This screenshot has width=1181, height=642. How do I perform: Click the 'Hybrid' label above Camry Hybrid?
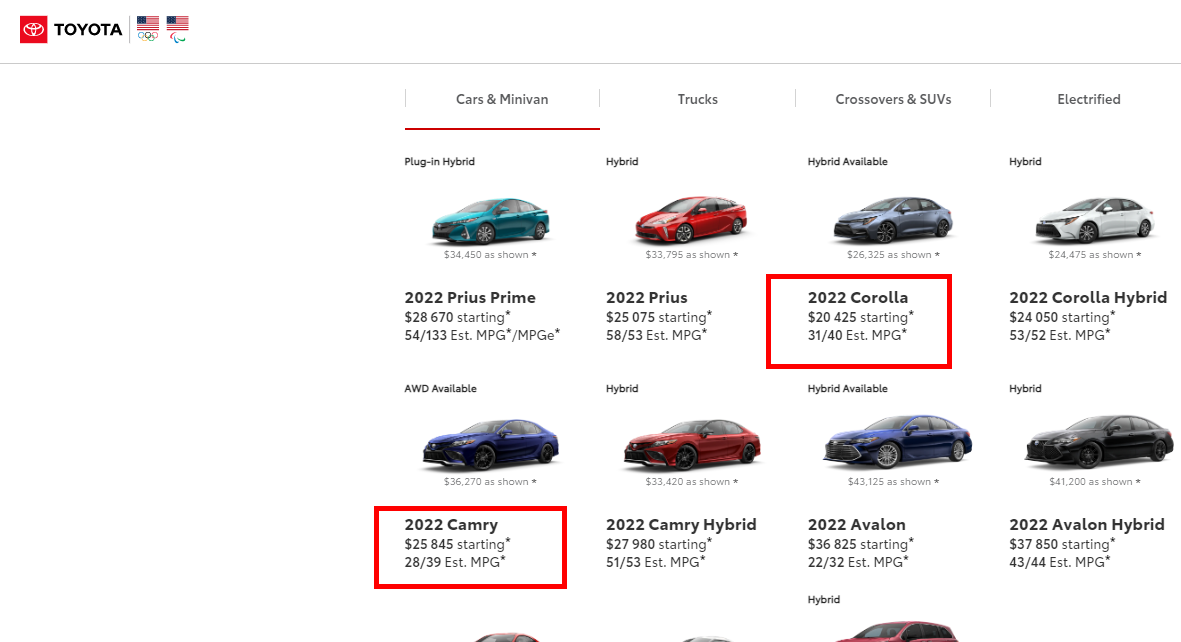coord(622,389)
